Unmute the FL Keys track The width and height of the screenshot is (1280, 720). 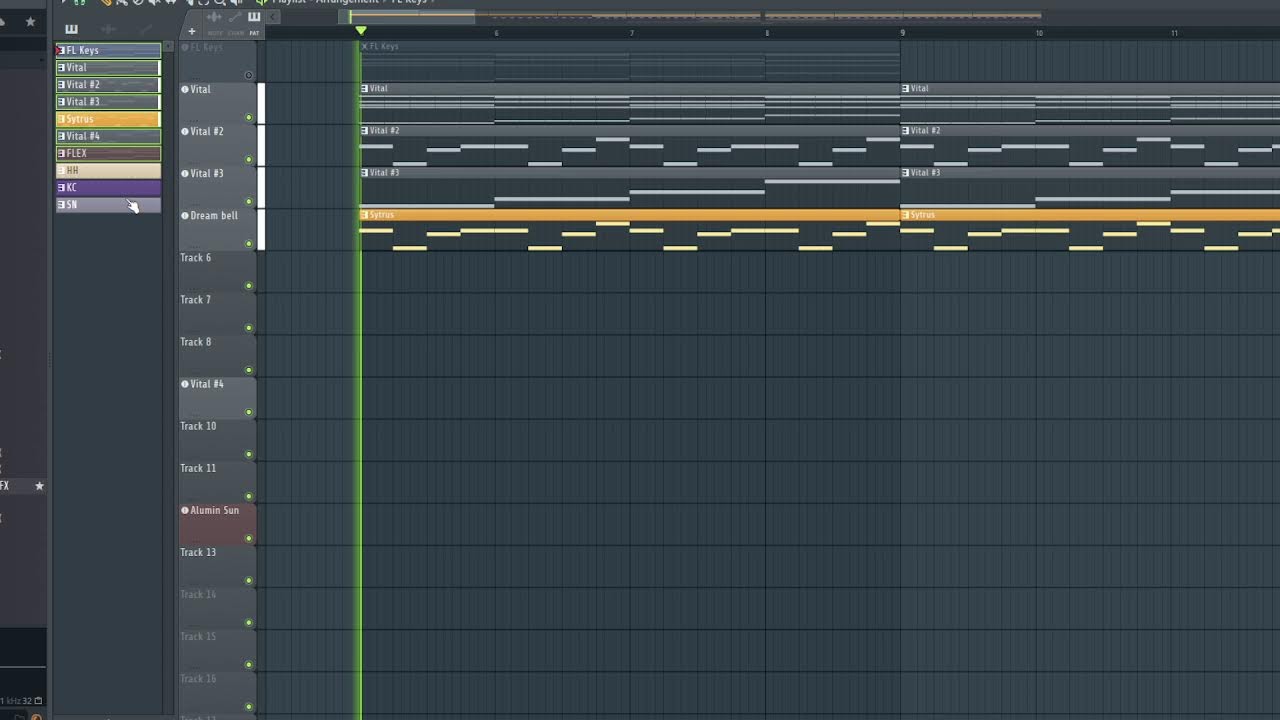point(249,75)
